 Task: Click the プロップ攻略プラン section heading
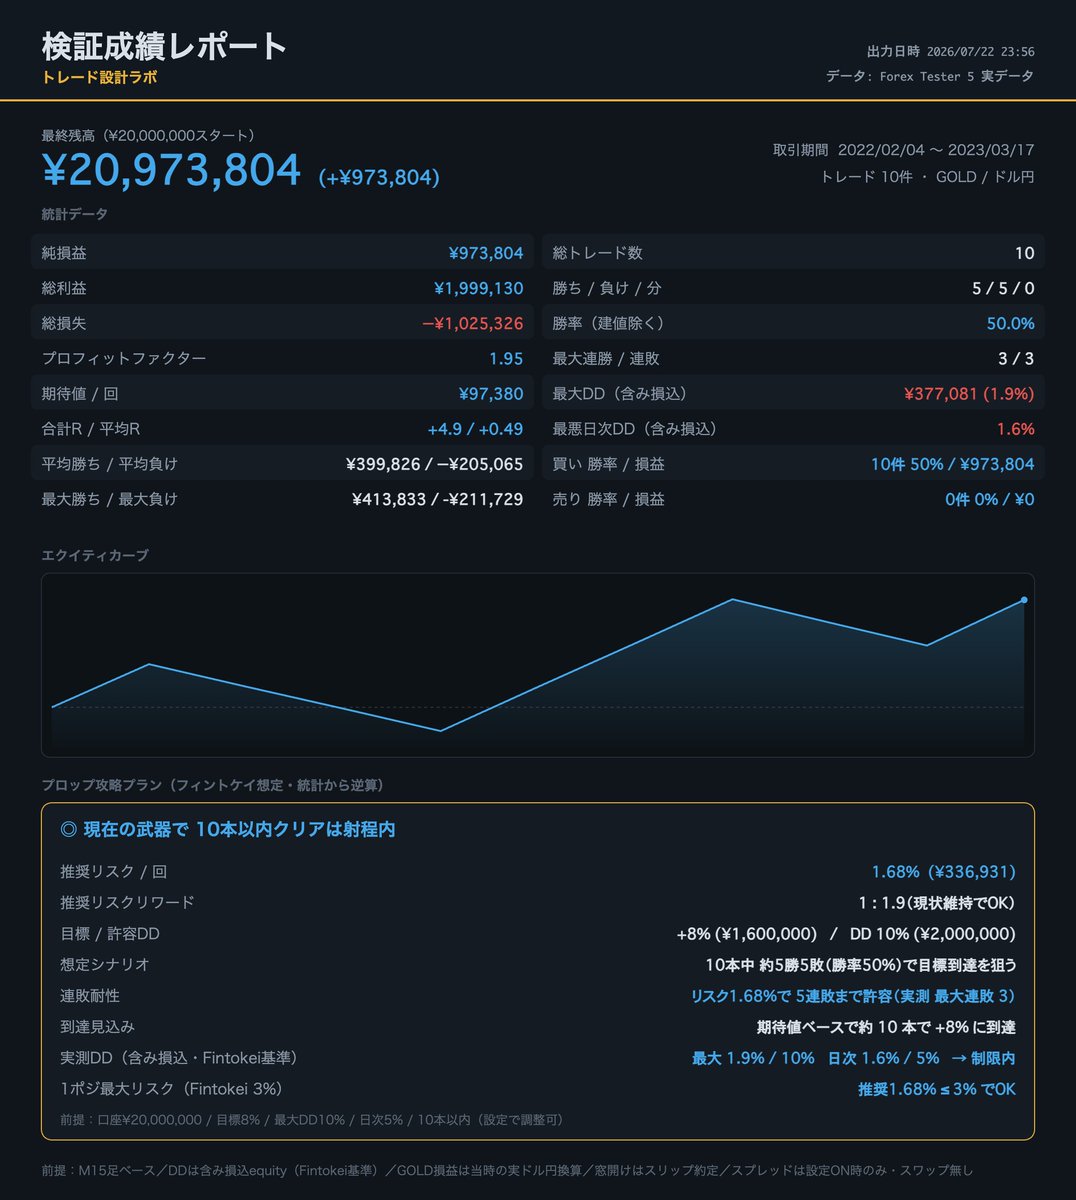pos(213,785)
